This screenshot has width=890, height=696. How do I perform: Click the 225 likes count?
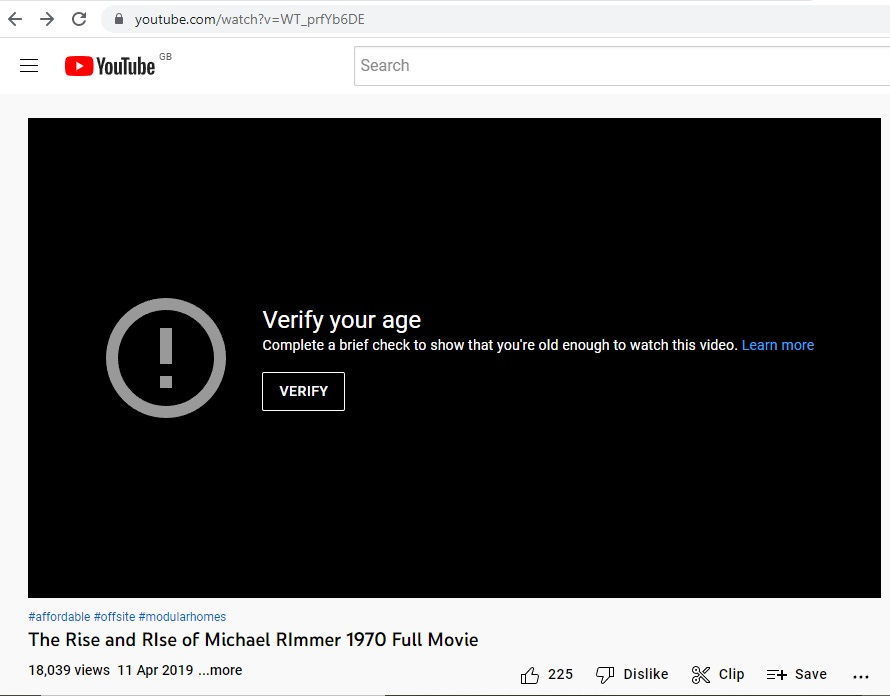560,674
